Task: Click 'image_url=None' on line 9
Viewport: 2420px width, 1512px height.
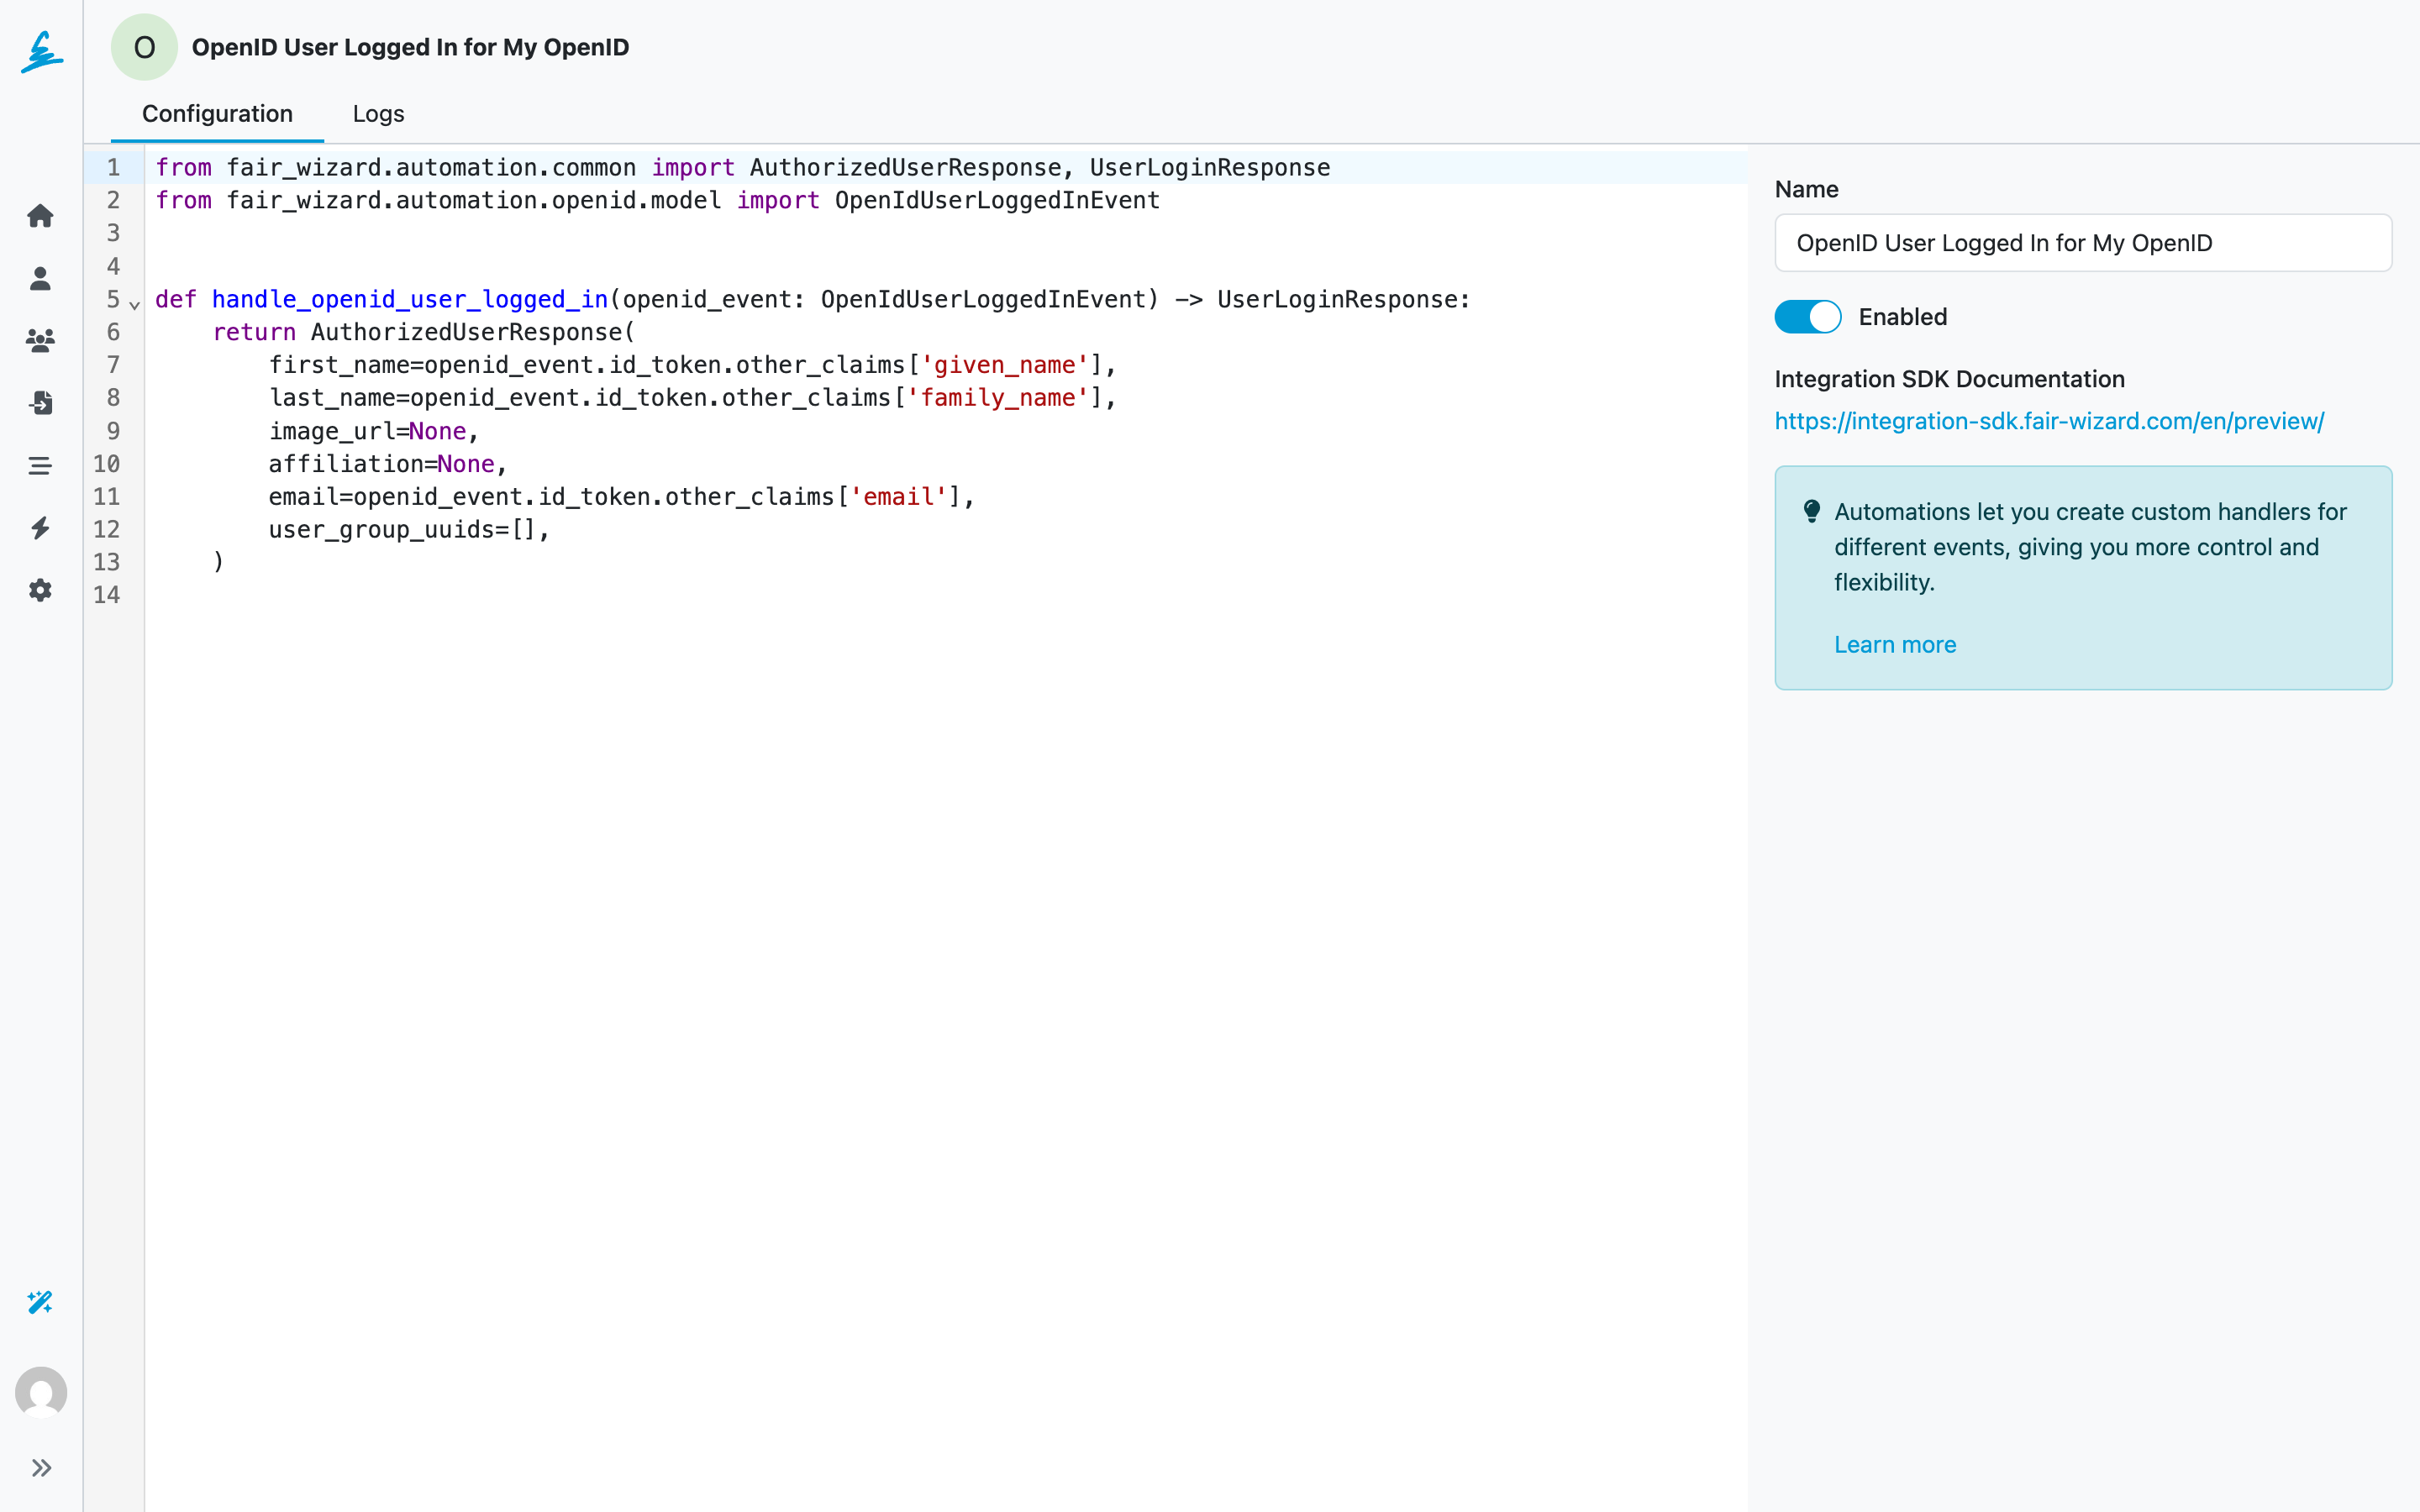Action: tap(368, 431)
